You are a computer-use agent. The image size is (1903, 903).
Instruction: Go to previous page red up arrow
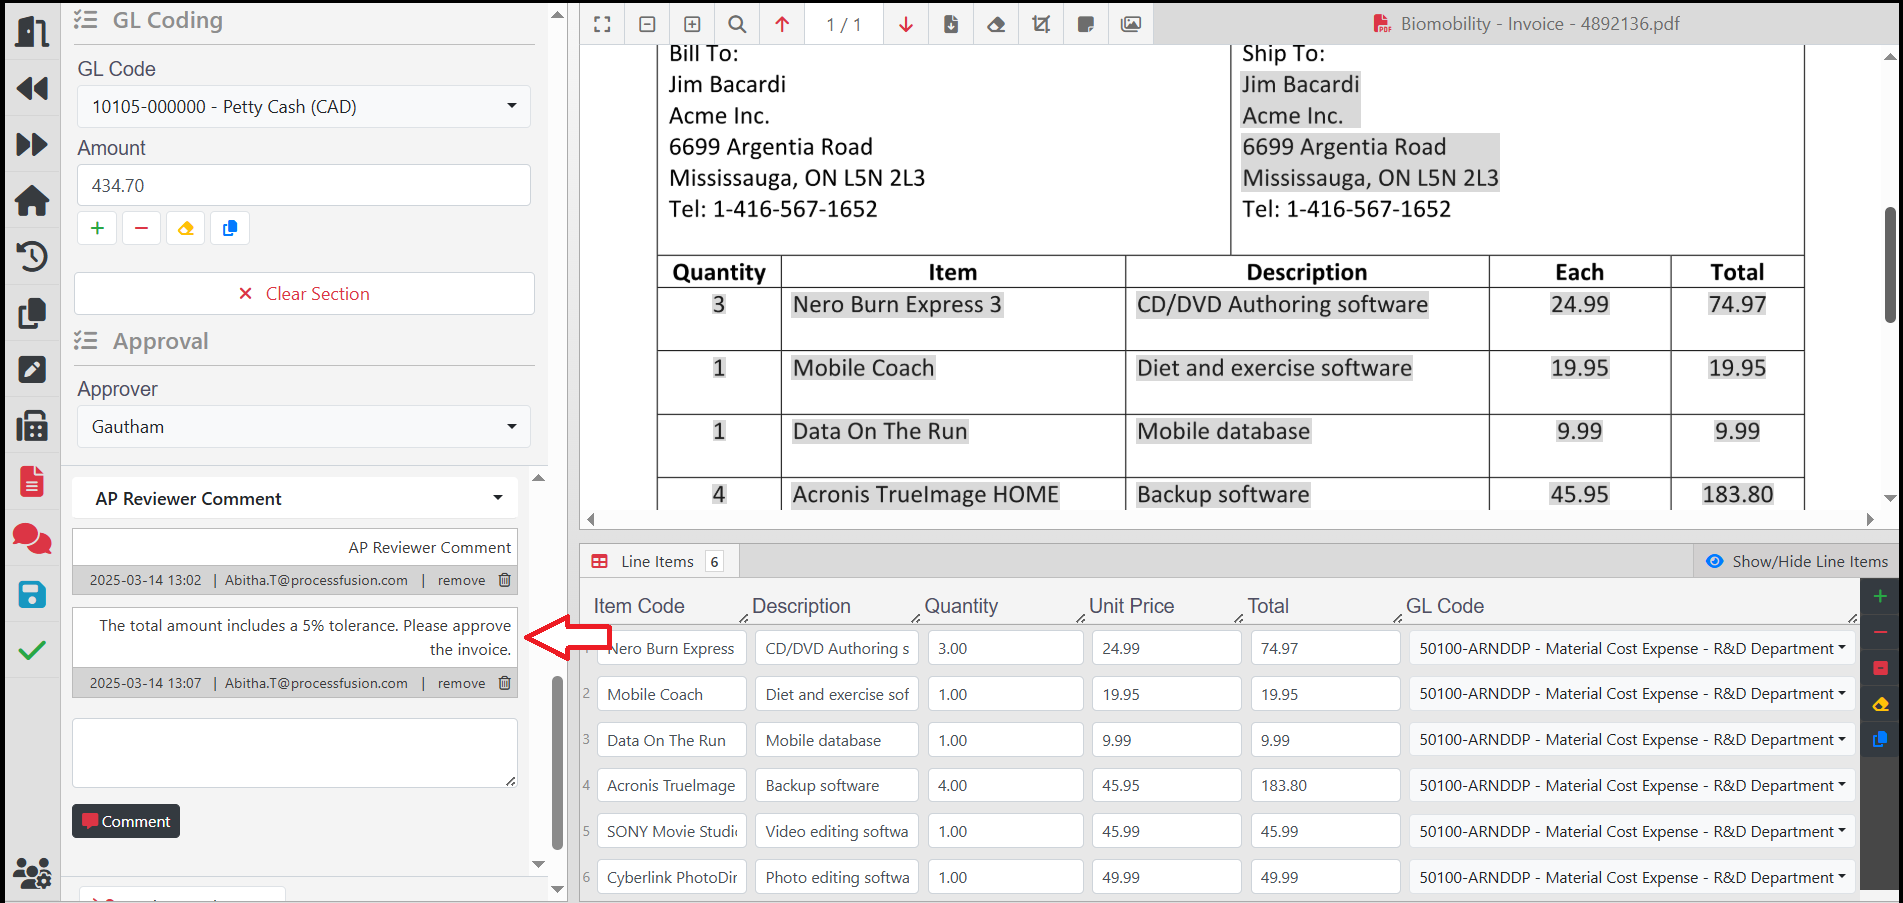(x=782, y=24)
